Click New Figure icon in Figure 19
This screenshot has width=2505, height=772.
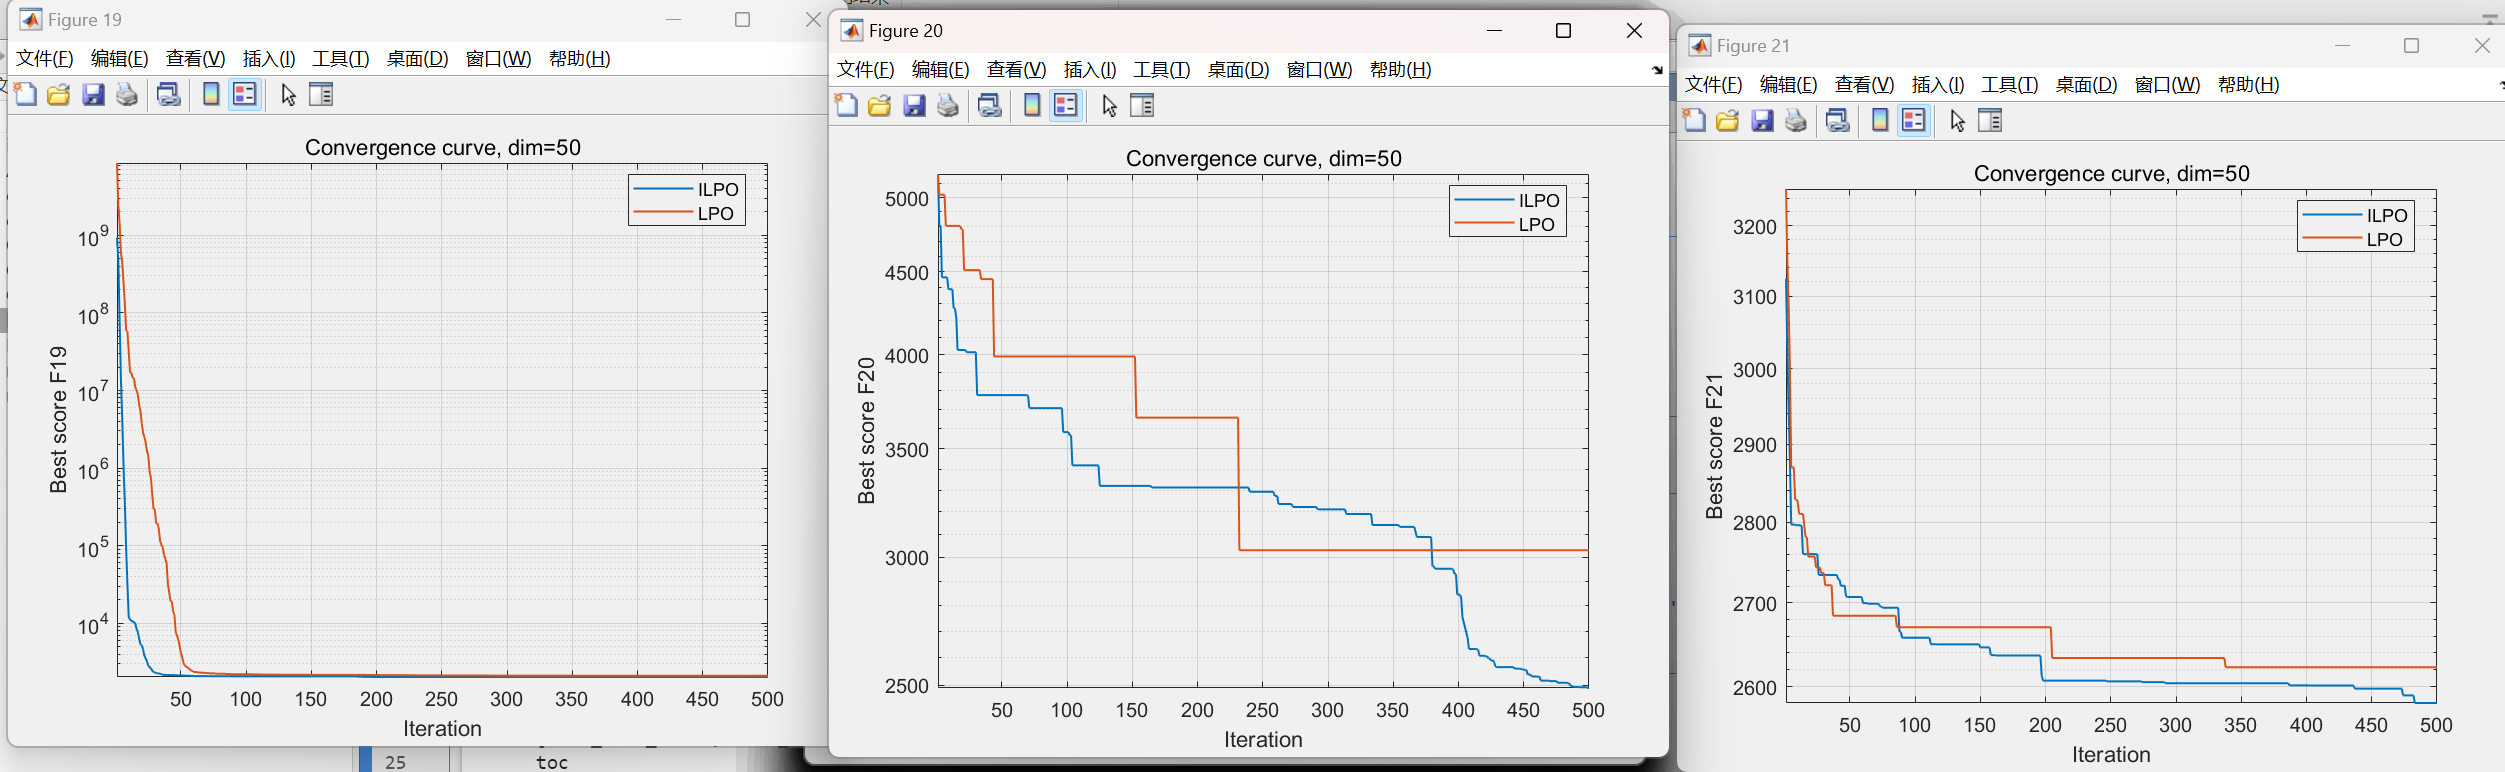point(26,94)
